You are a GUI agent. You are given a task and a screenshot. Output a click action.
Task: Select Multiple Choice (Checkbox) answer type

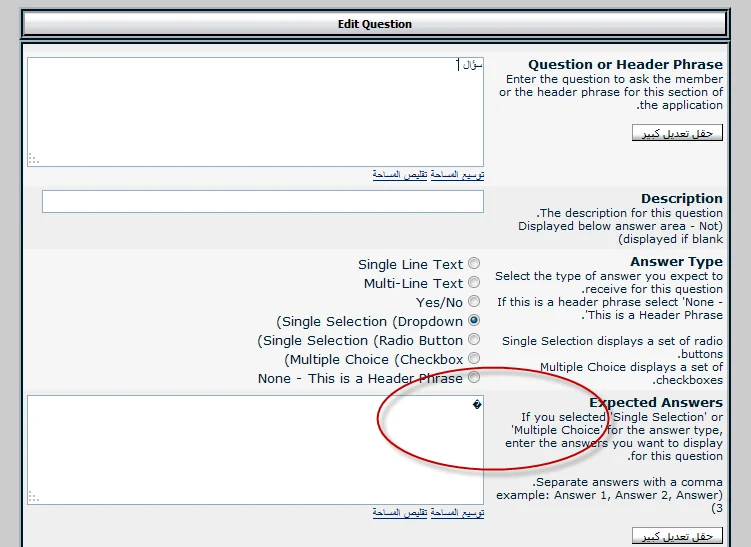point(474,359)
